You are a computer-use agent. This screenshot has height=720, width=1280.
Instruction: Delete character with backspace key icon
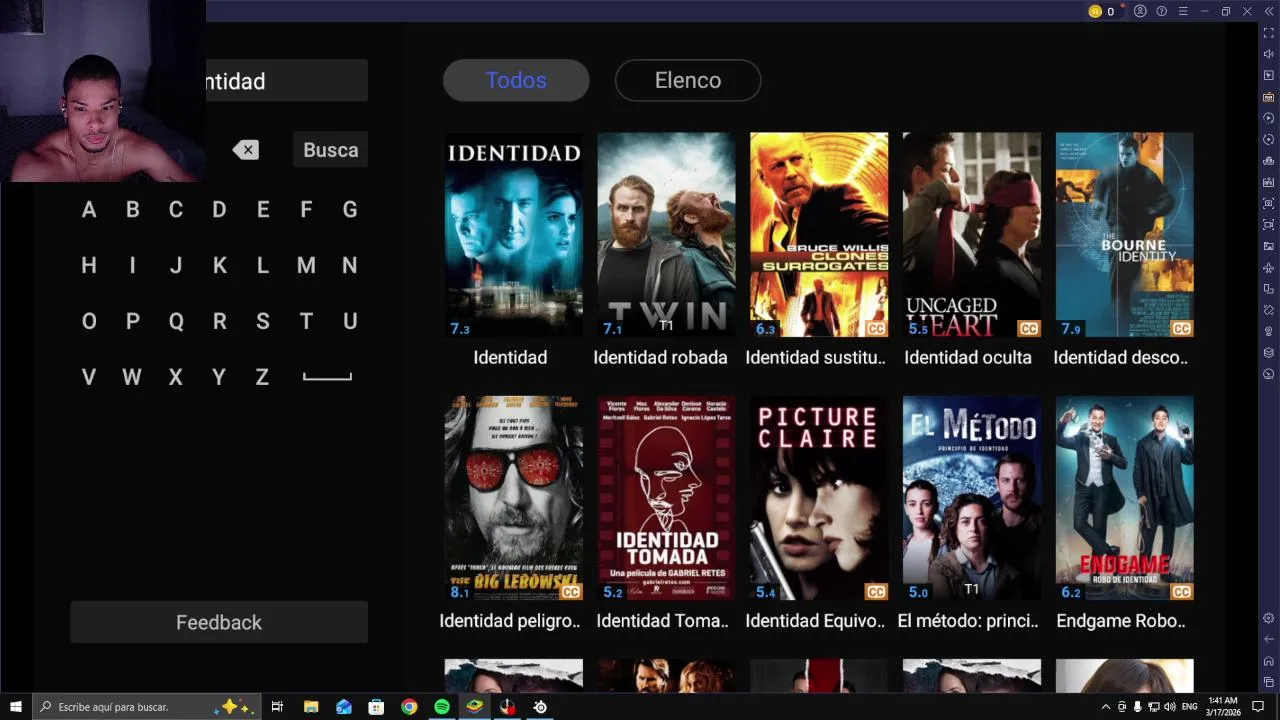(x=246, y=150)
